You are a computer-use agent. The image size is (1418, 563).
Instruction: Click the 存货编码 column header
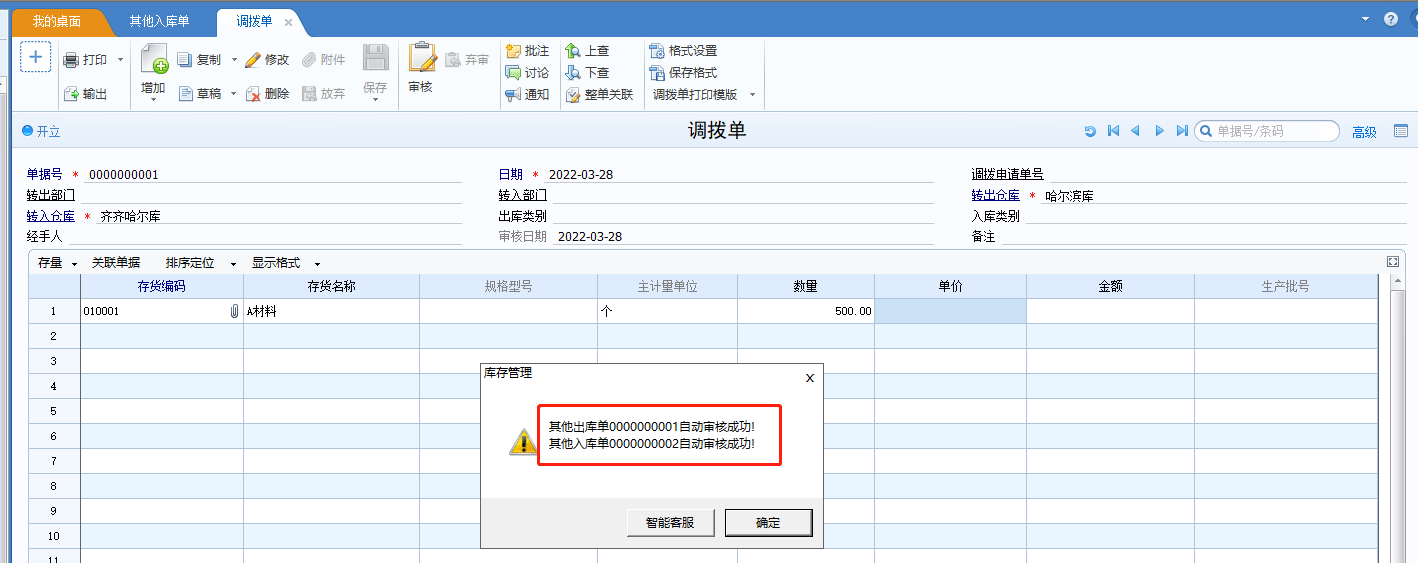(x=162, y=286)
